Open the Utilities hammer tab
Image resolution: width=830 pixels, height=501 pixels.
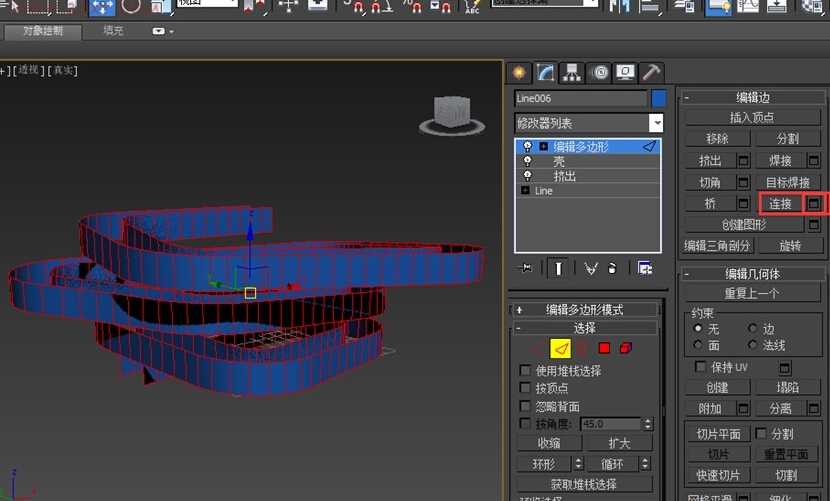pyautogui.click(x=651, y=73)
